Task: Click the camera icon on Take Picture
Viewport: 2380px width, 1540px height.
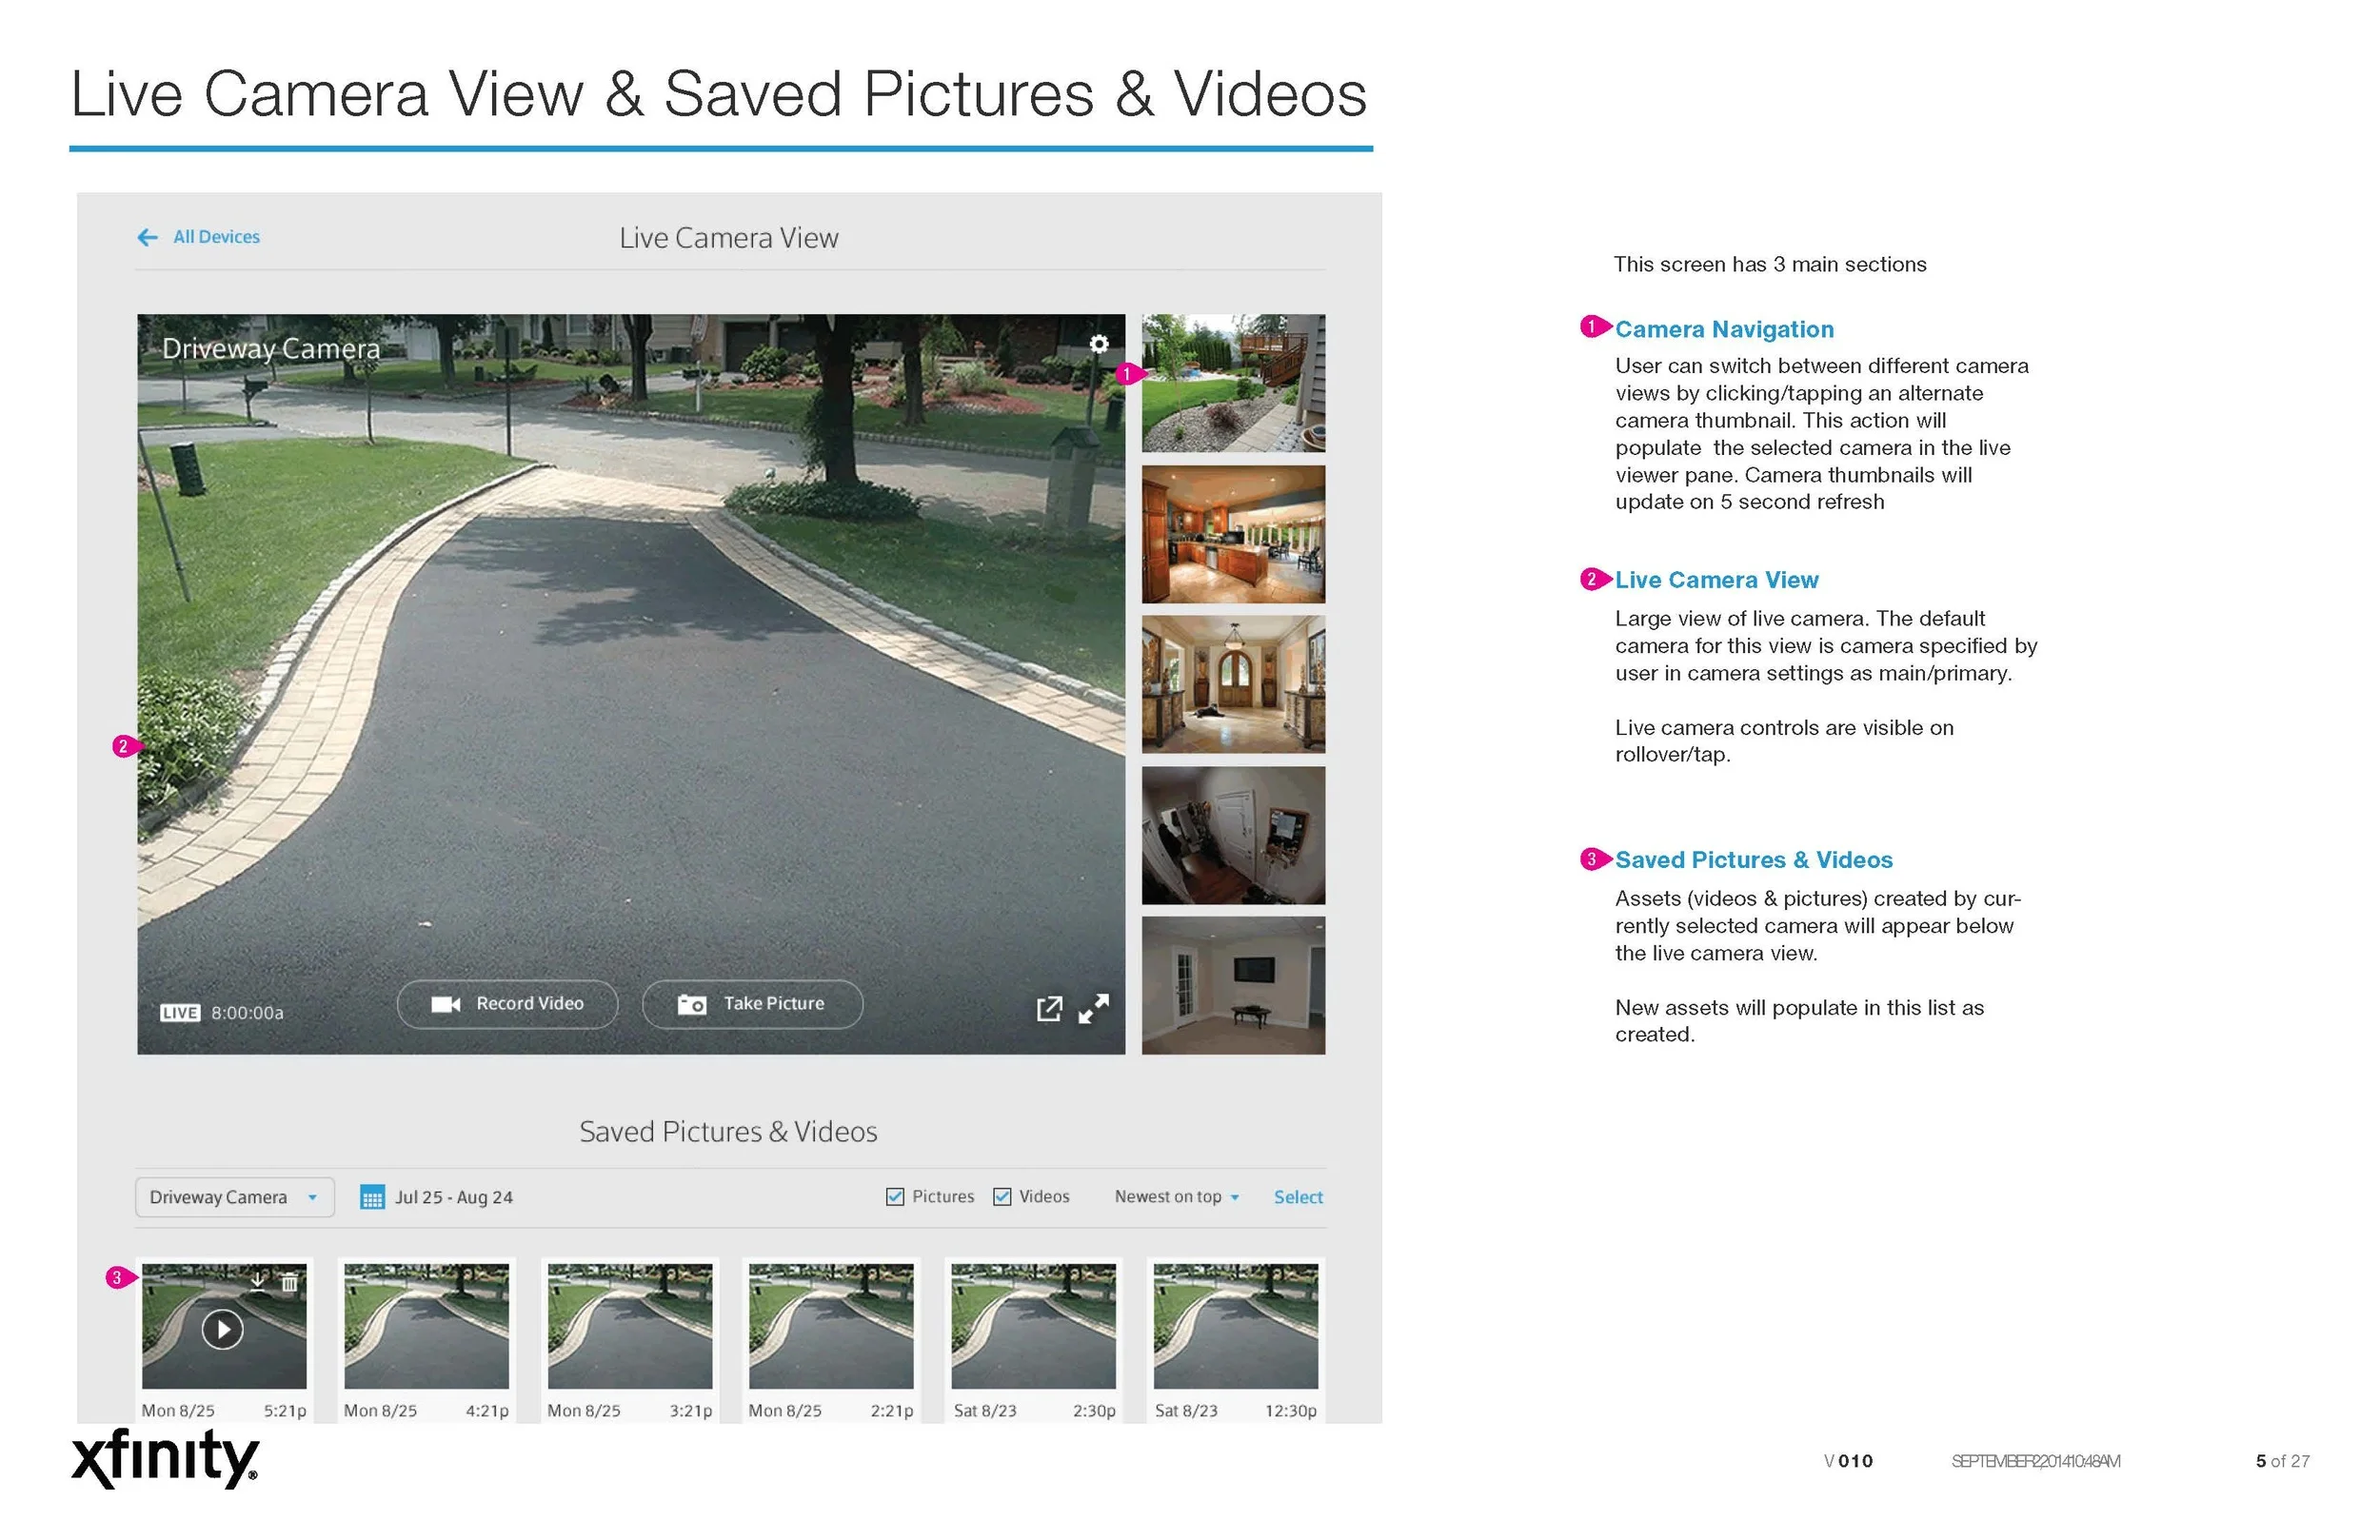Action: pos(693,1003)
